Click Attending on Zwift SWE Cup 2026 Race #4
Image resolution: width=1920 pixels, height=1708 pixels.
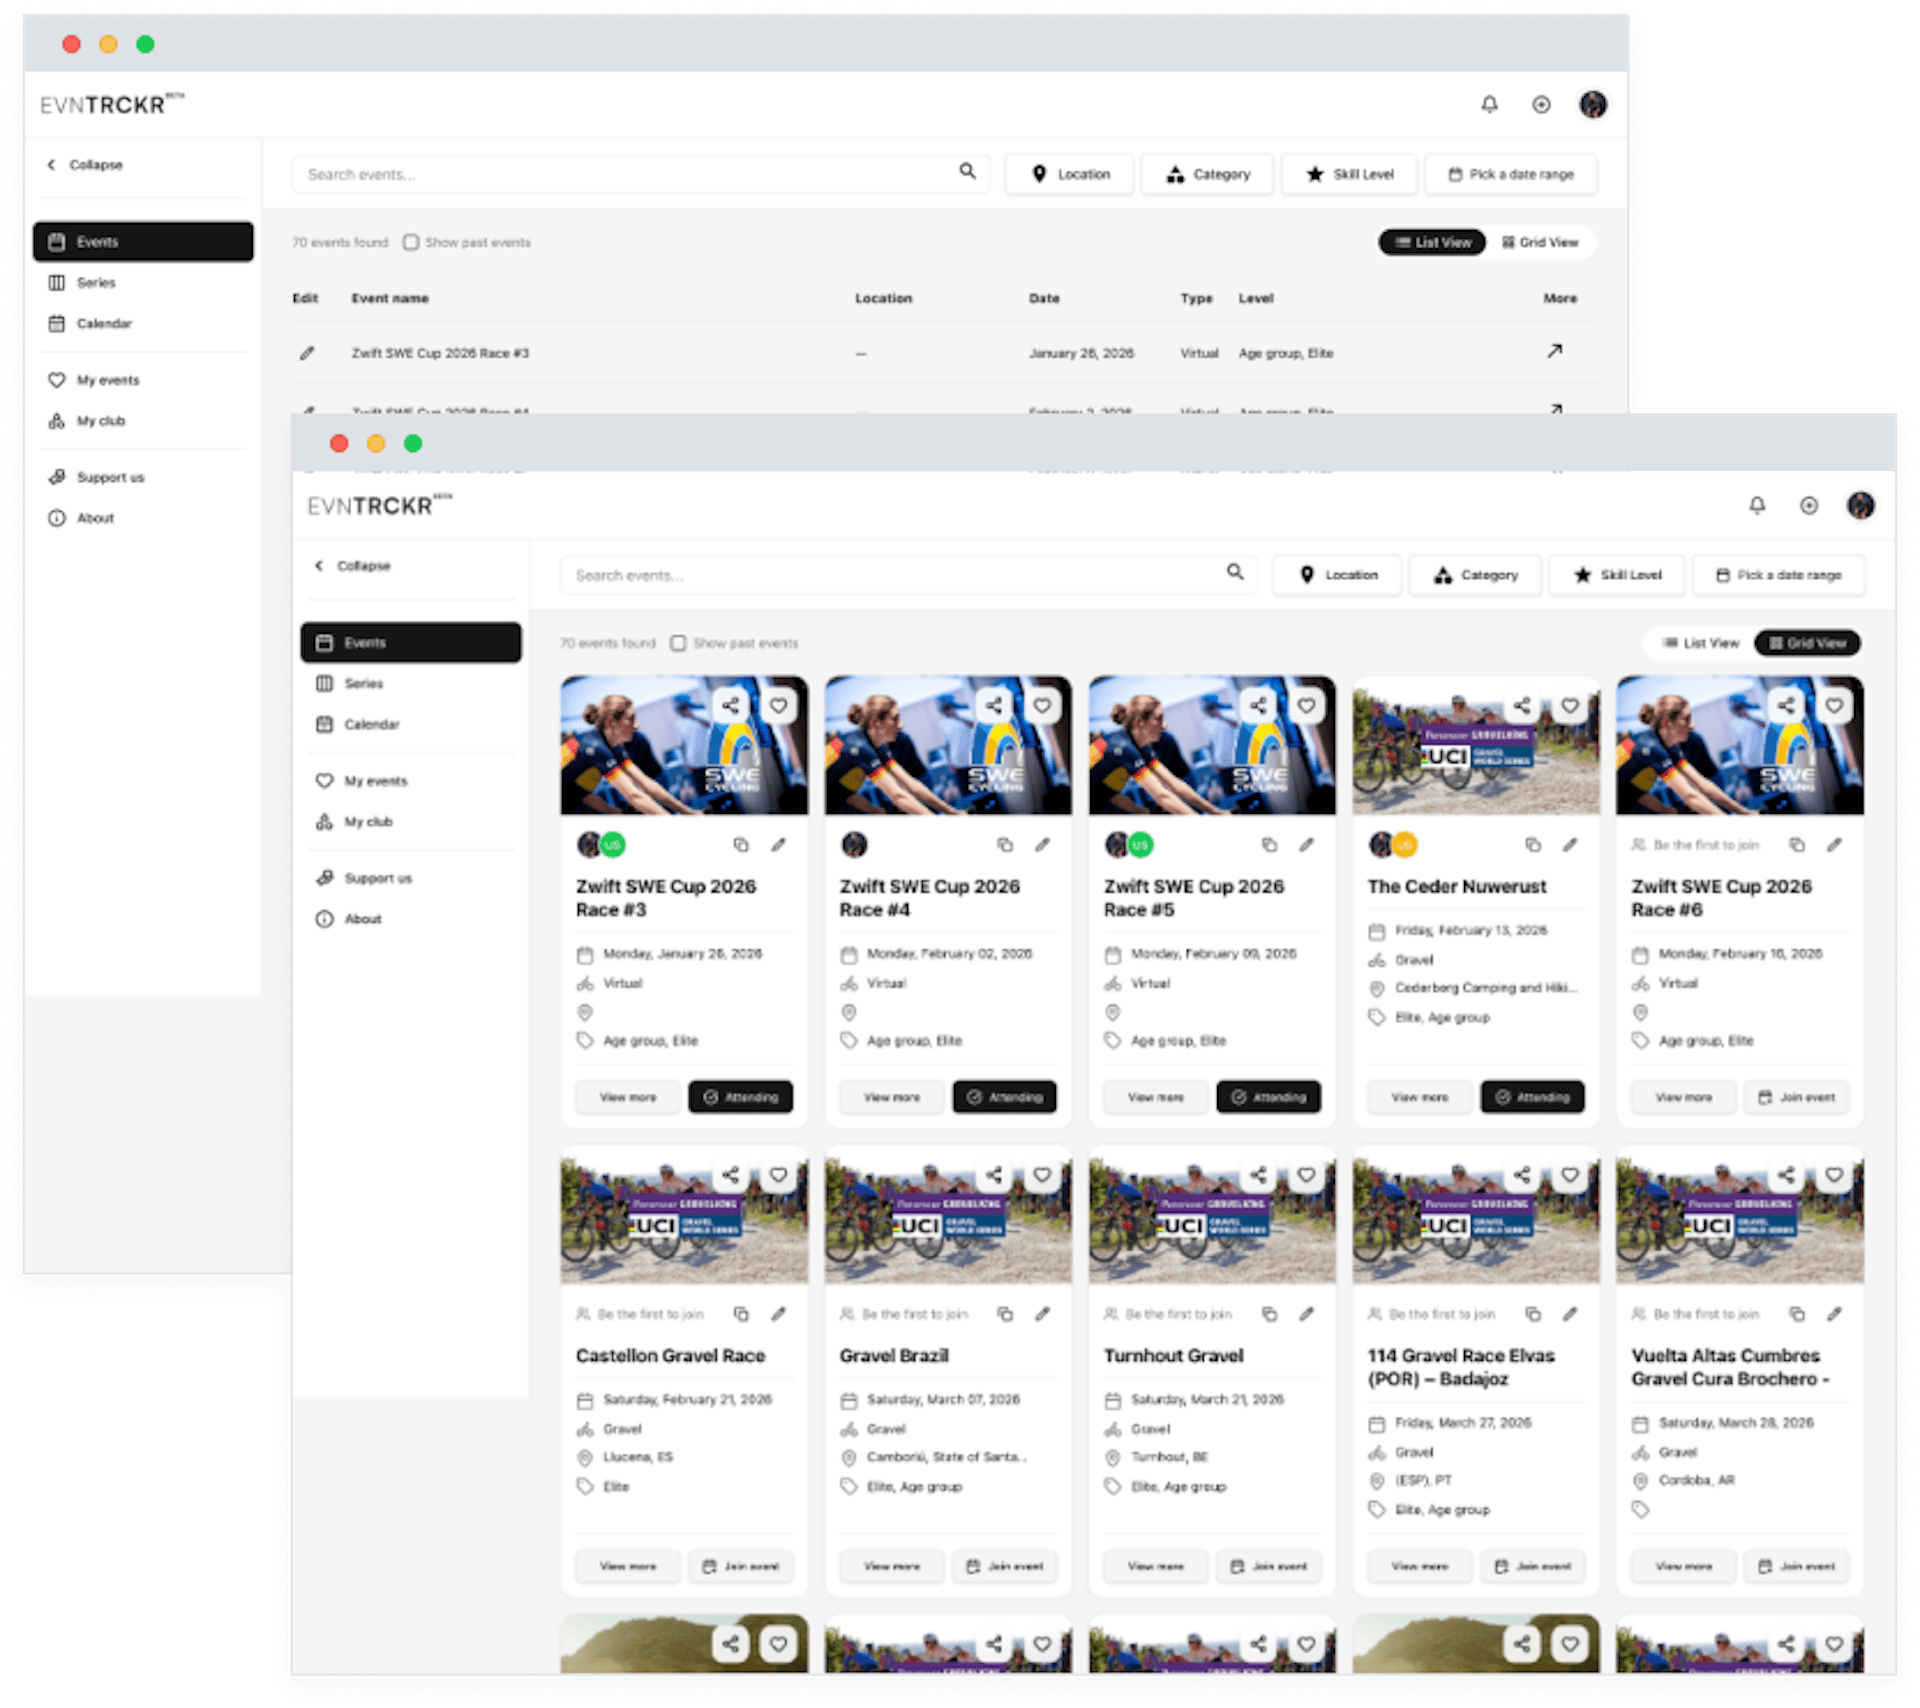[x=1006, y=1097]
